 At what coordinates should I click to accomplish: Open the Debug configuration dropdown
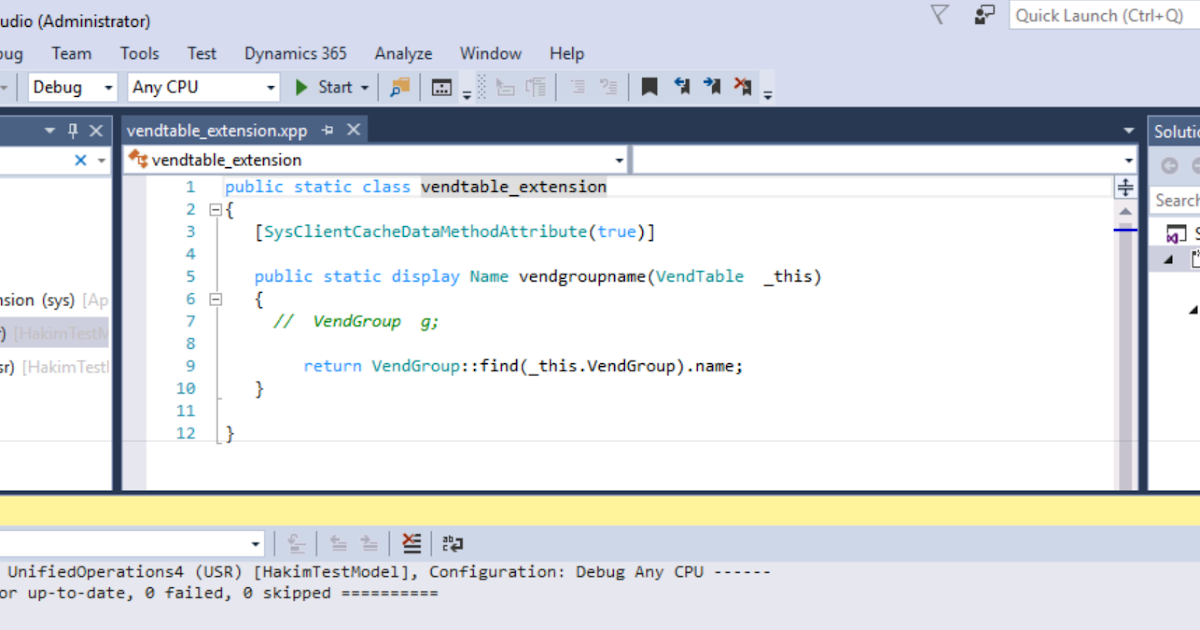pos(106,87)
